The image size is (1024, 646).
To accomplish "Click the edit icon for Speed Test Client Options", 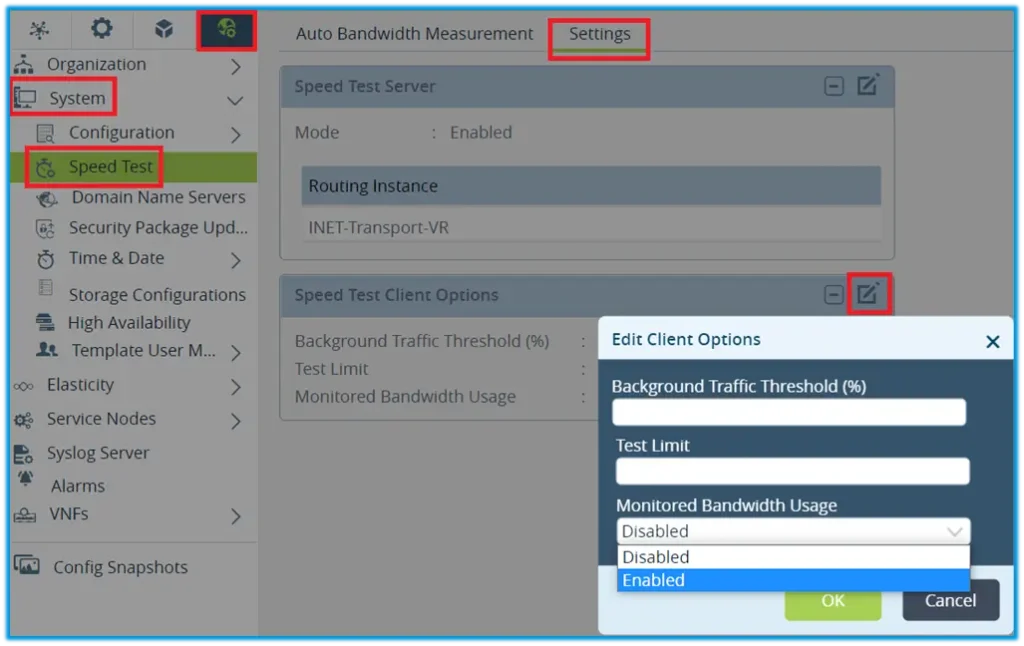I will (x=868, y=295).
